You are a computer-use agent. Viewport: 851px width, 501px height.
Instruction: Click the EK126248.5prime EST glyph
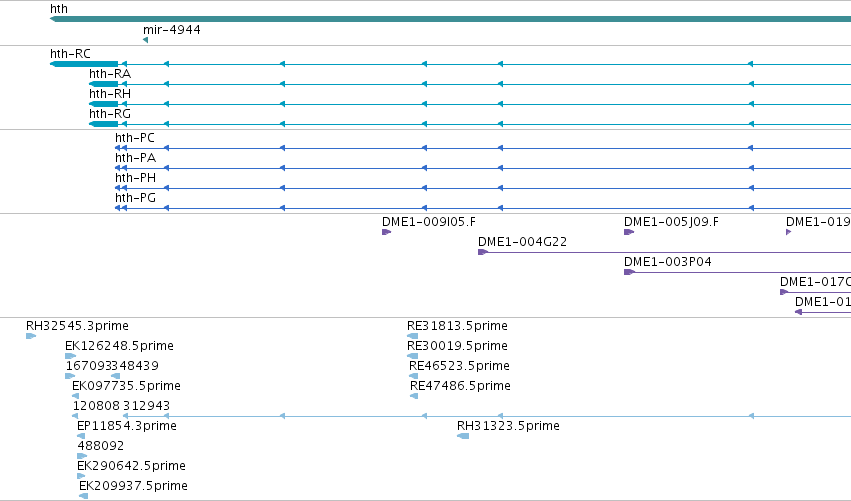tap(70, 357)
